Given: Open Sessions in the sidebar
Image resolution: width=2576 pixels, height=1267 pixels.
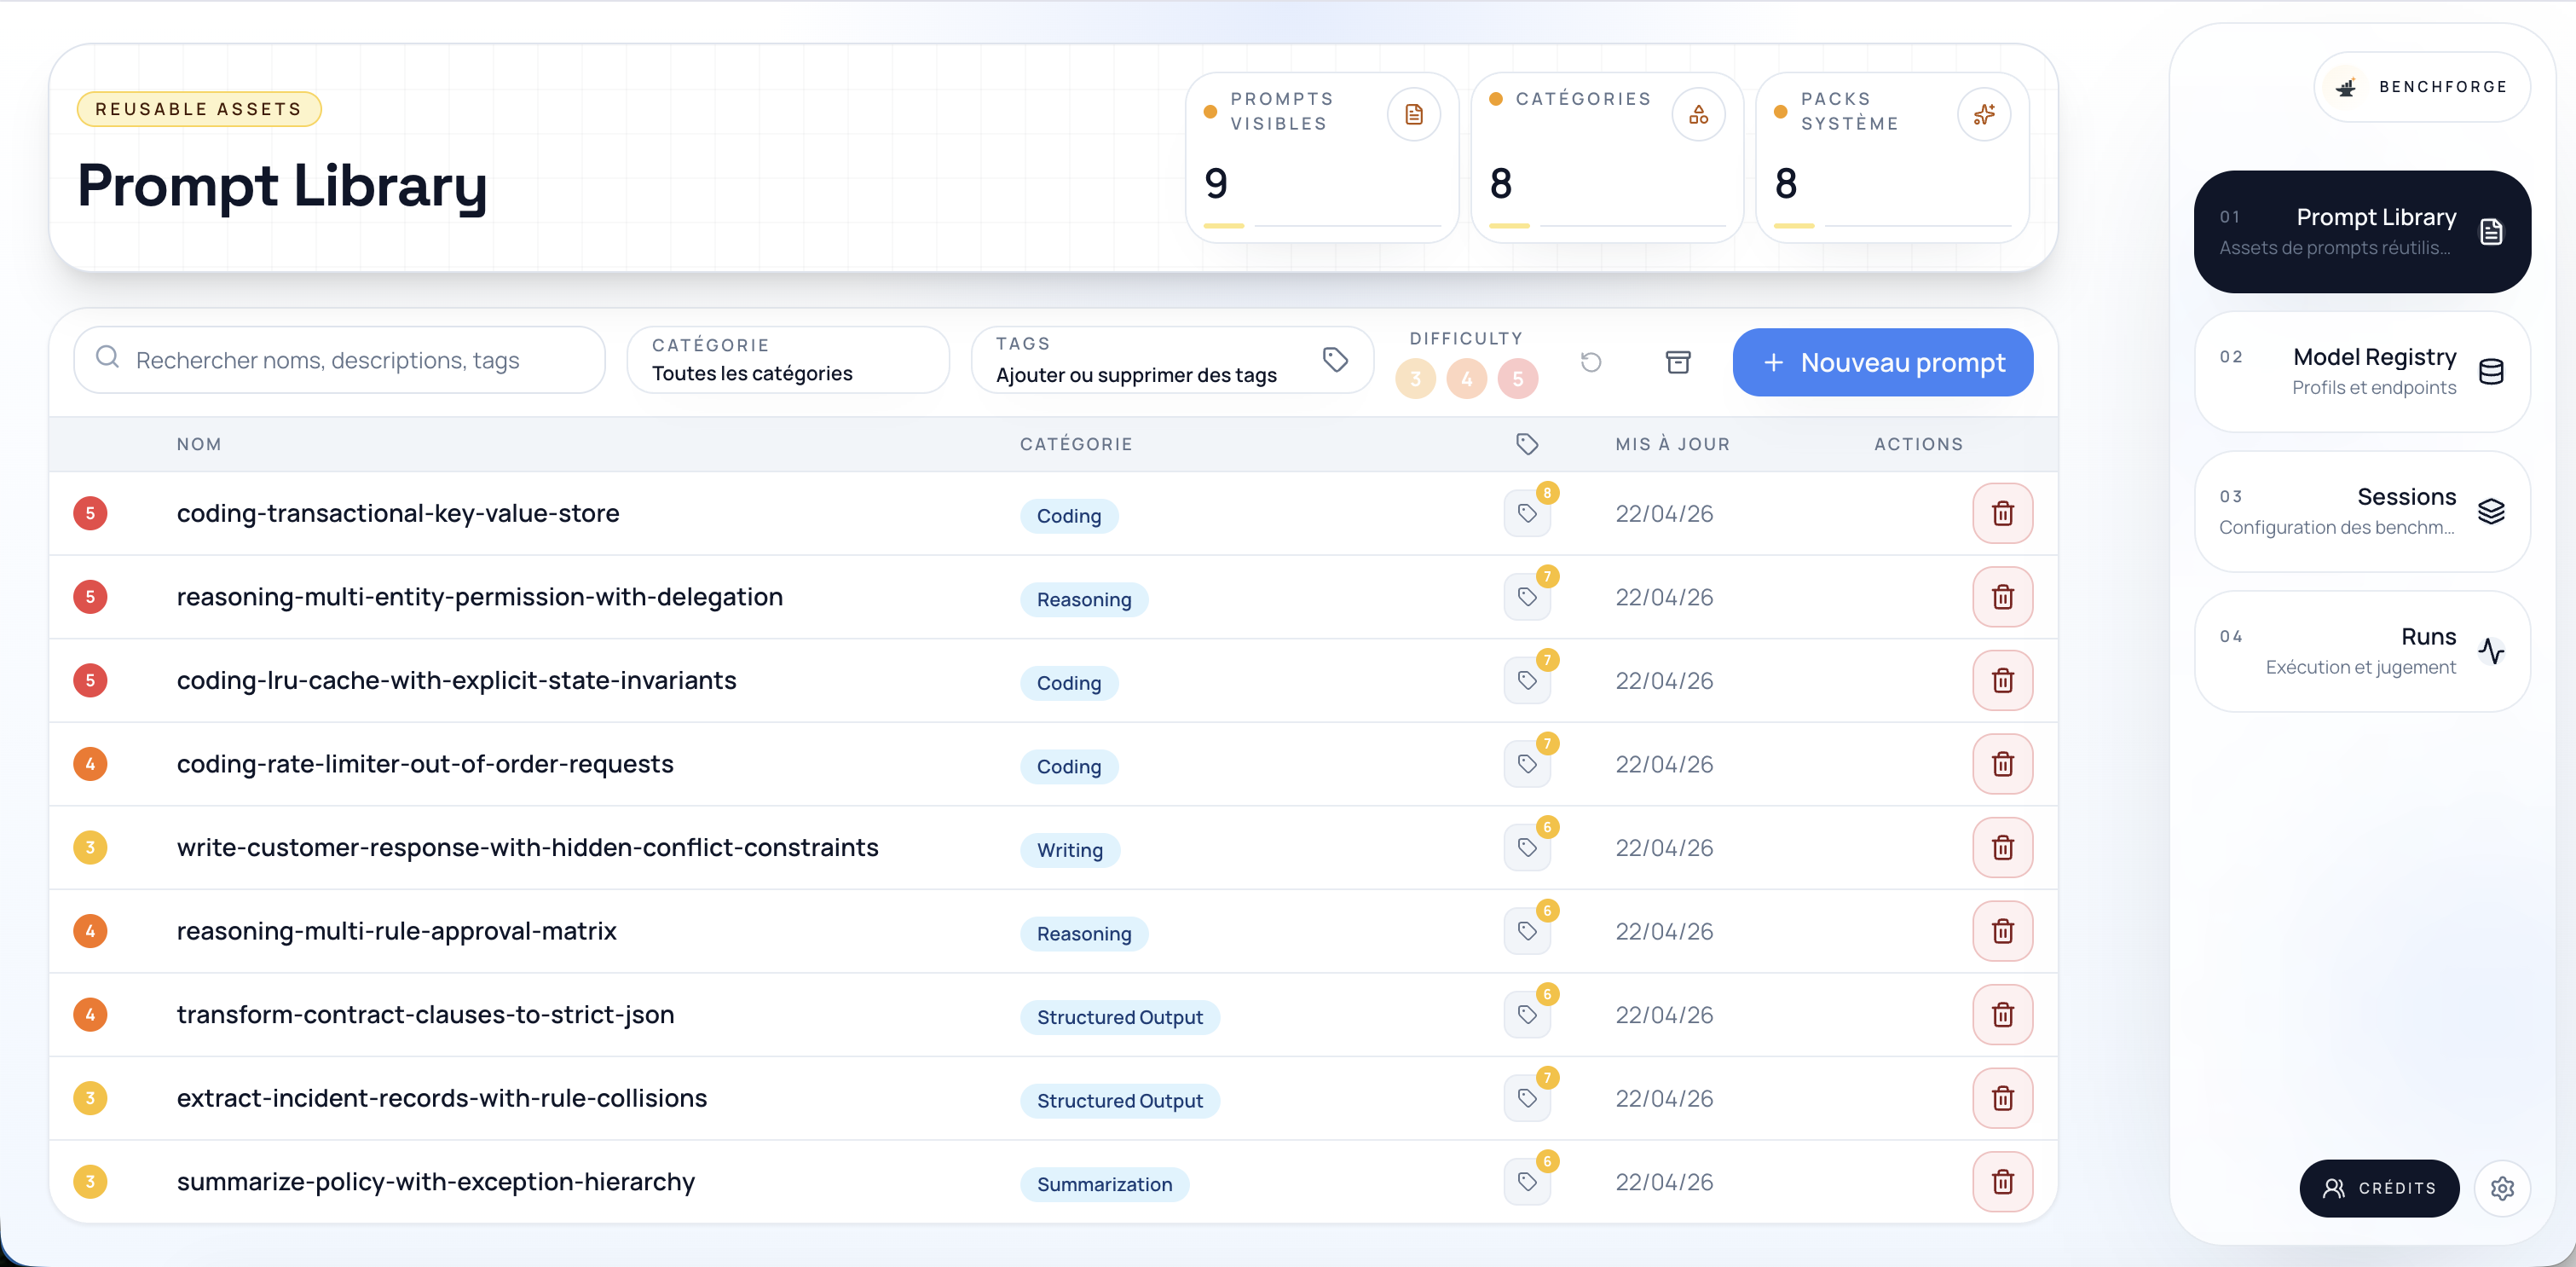Looking at the screenshot, I should [2362, 512].
